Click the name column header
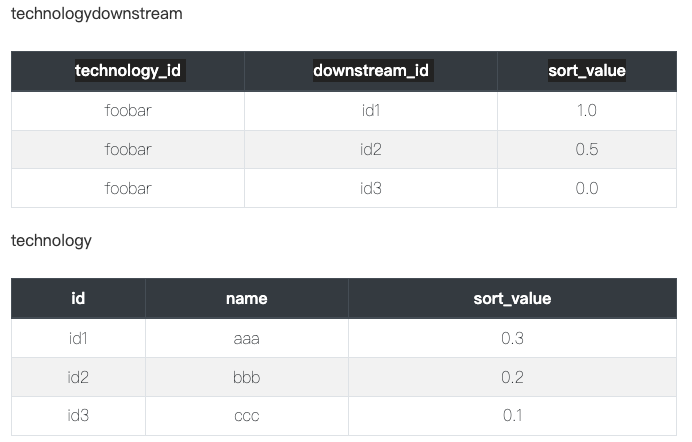This screenshot has width=692, height=442. 246,298
